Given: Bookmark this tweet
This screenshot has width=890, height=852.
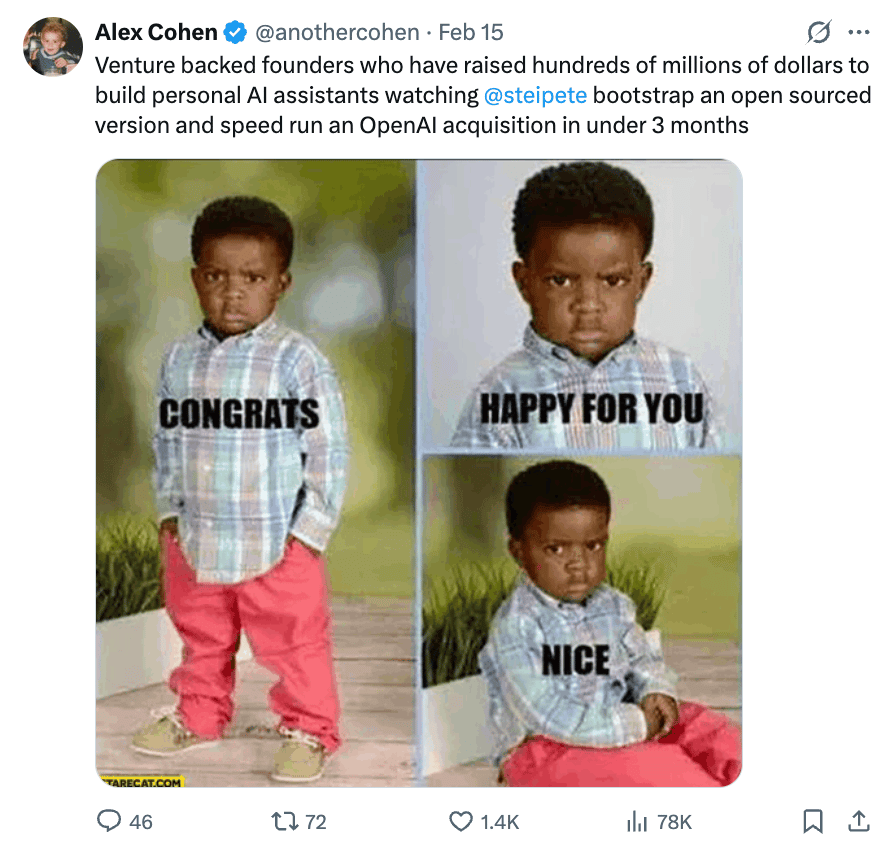Looking at the screenshot, I should 813,821.
